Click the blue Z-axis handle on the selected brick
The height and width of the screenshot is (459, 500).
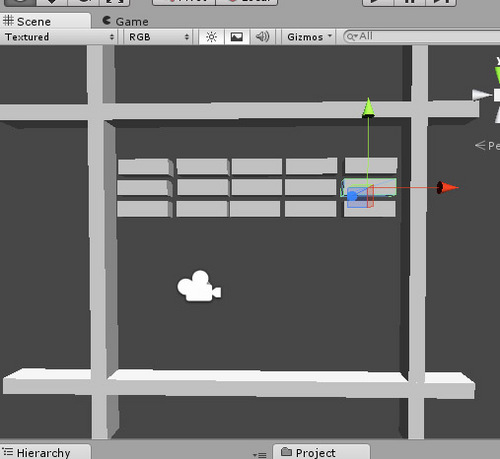pos(352,196)
